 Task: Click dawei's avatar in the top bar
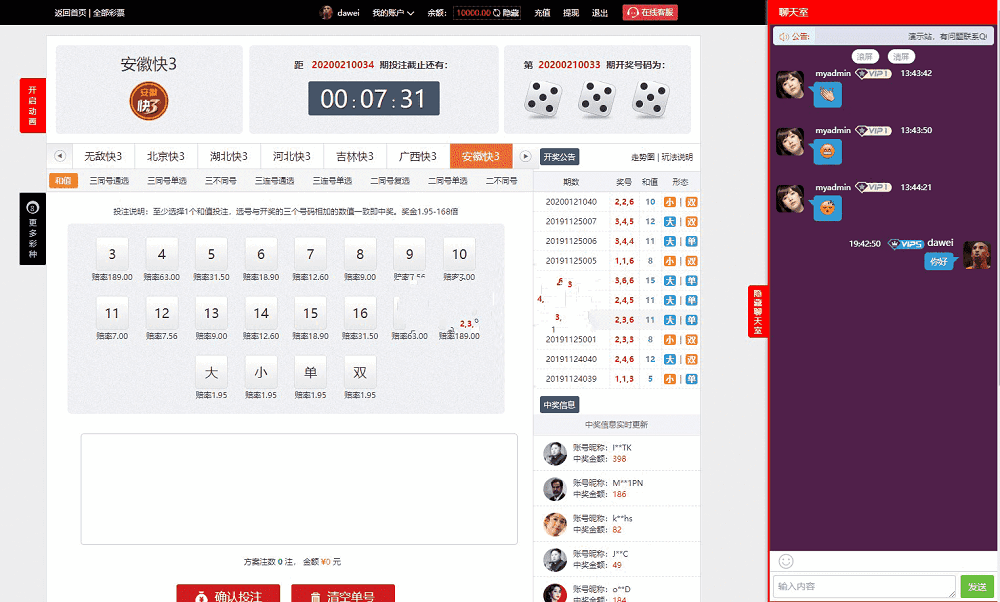(326, 13)
